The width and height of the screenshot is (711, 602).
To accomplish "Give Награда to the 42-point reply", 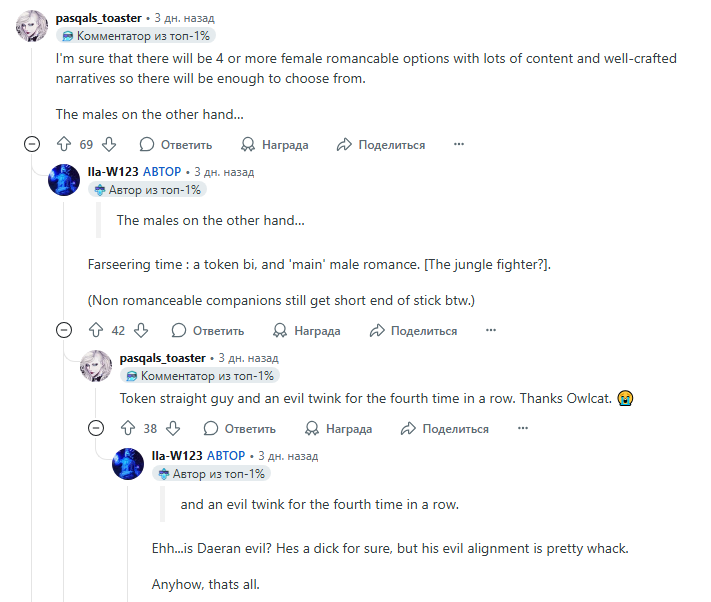I will [x=307, y=331].
